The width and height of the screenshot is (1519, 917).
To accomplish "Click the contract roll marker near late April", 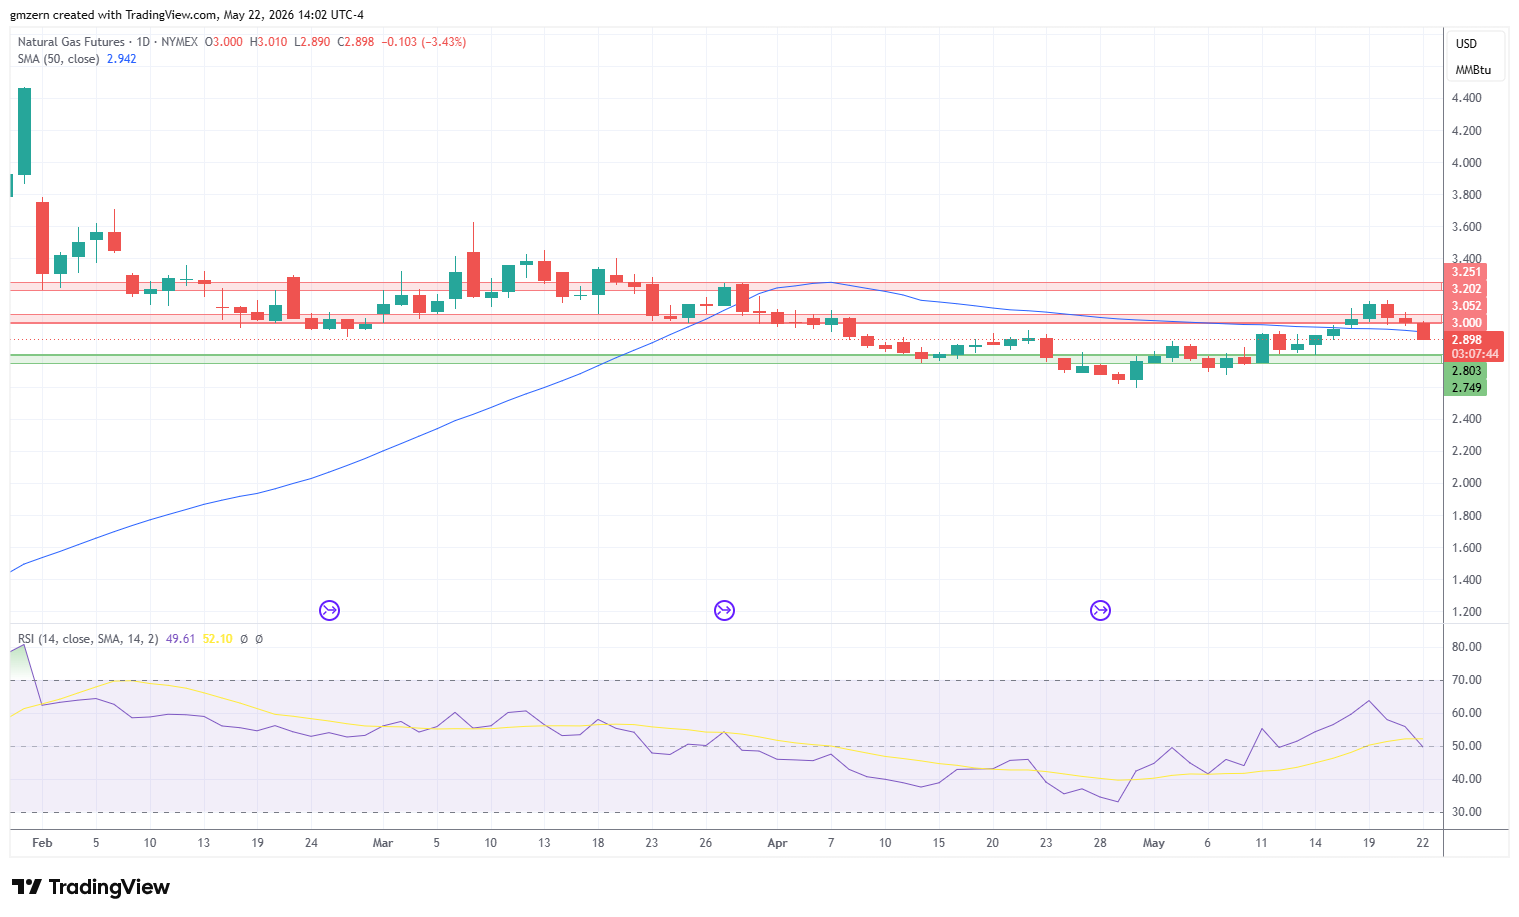I will pos(1100,610).
